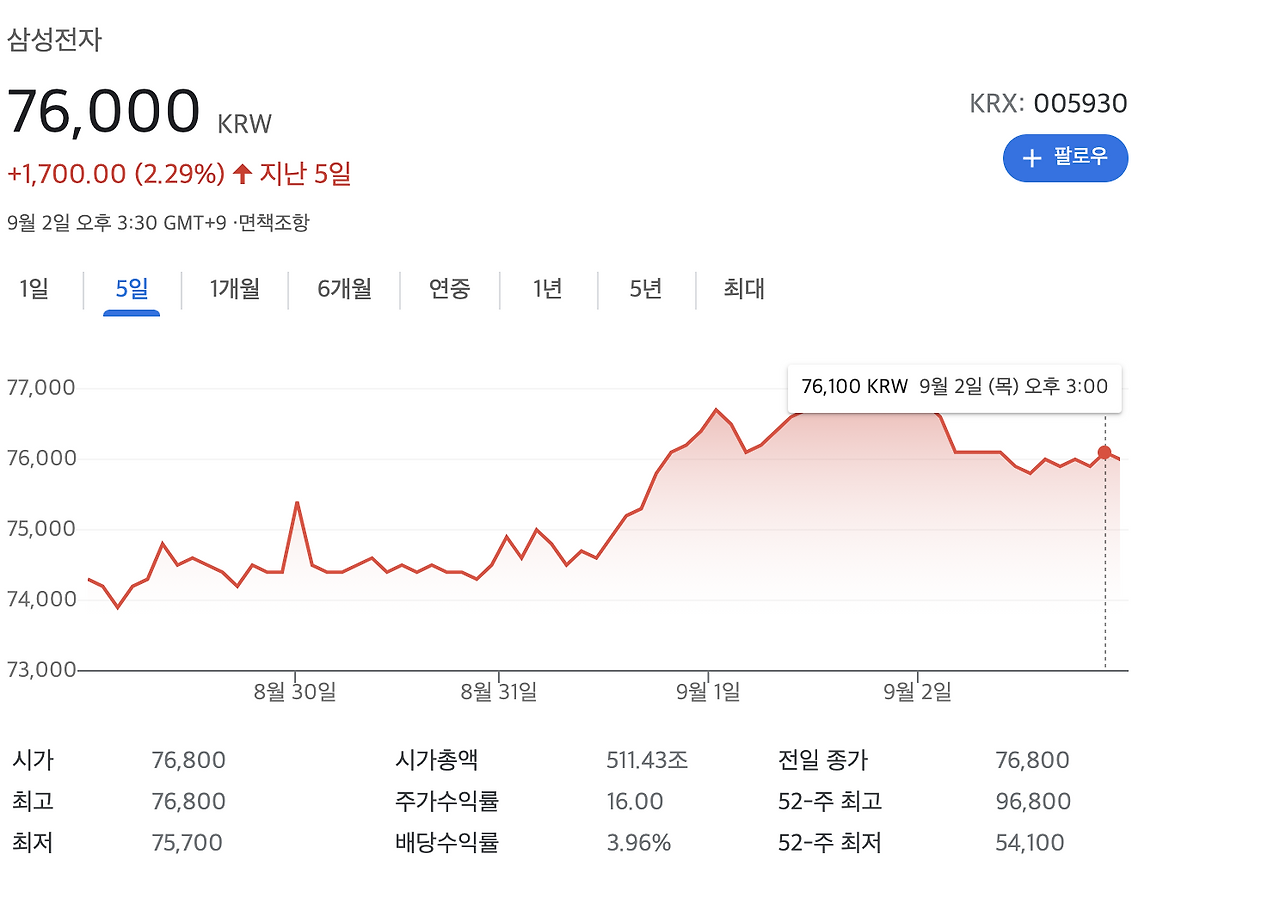Image resolution: width=1280 pixels, height=910 pixels.
Task: Show the 최대 maximum chart range
Action: click(x=741, y=289)
